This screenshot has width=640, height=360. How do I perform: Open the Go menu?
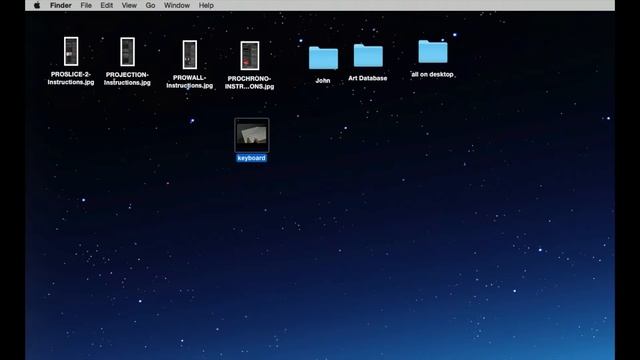point(150,5)
